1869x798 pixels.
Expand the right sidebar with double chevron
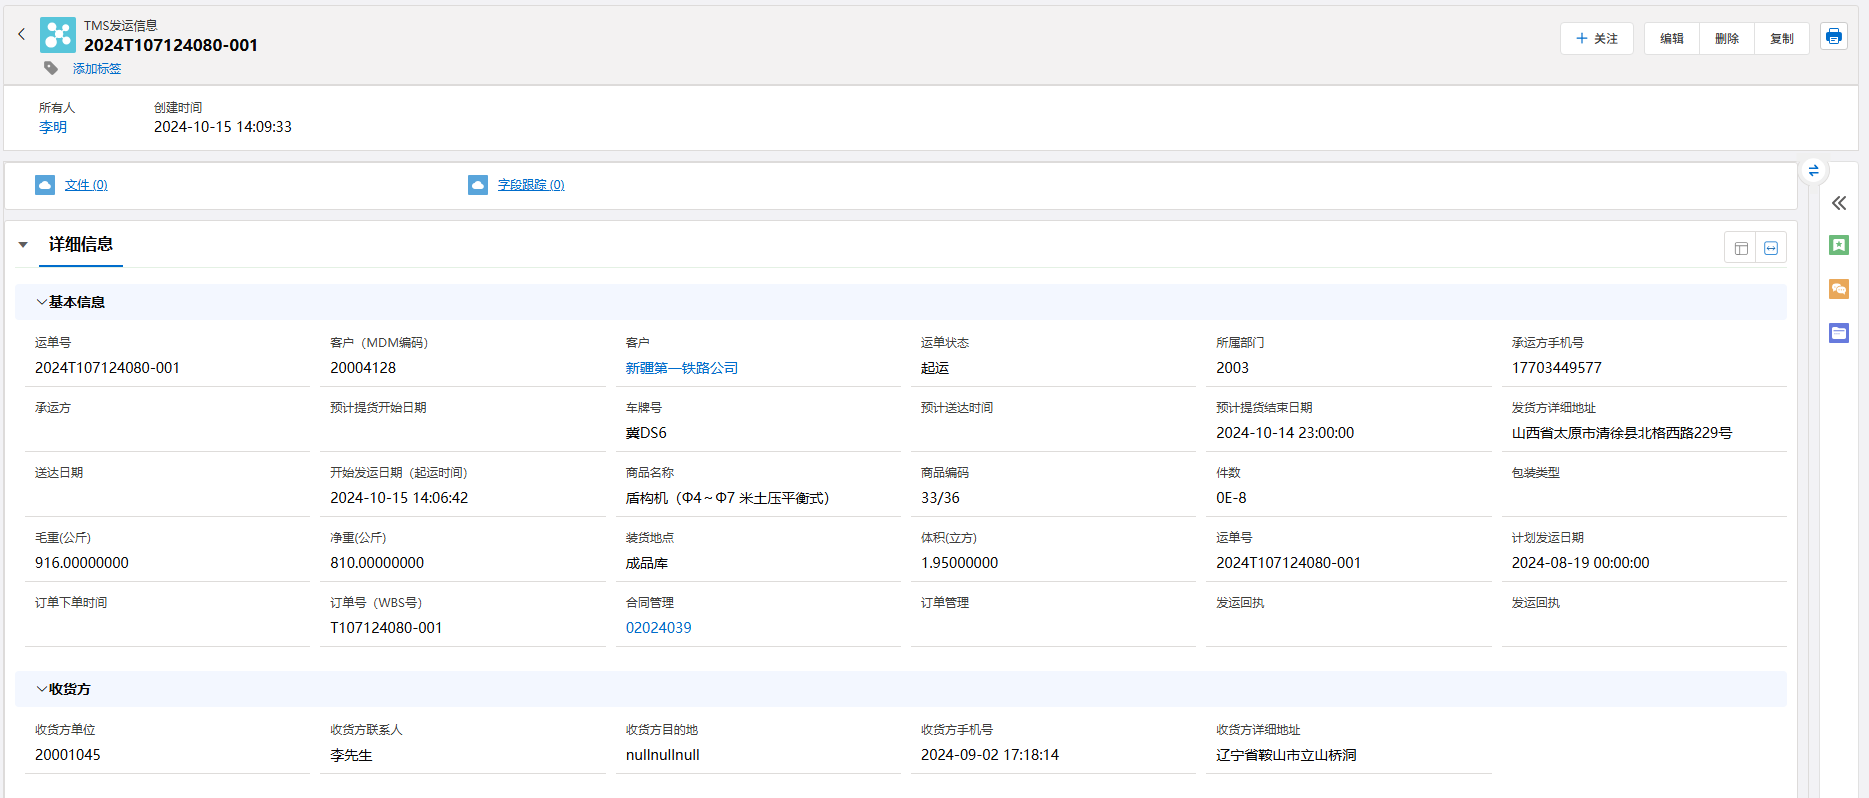tap(1838, 203)
